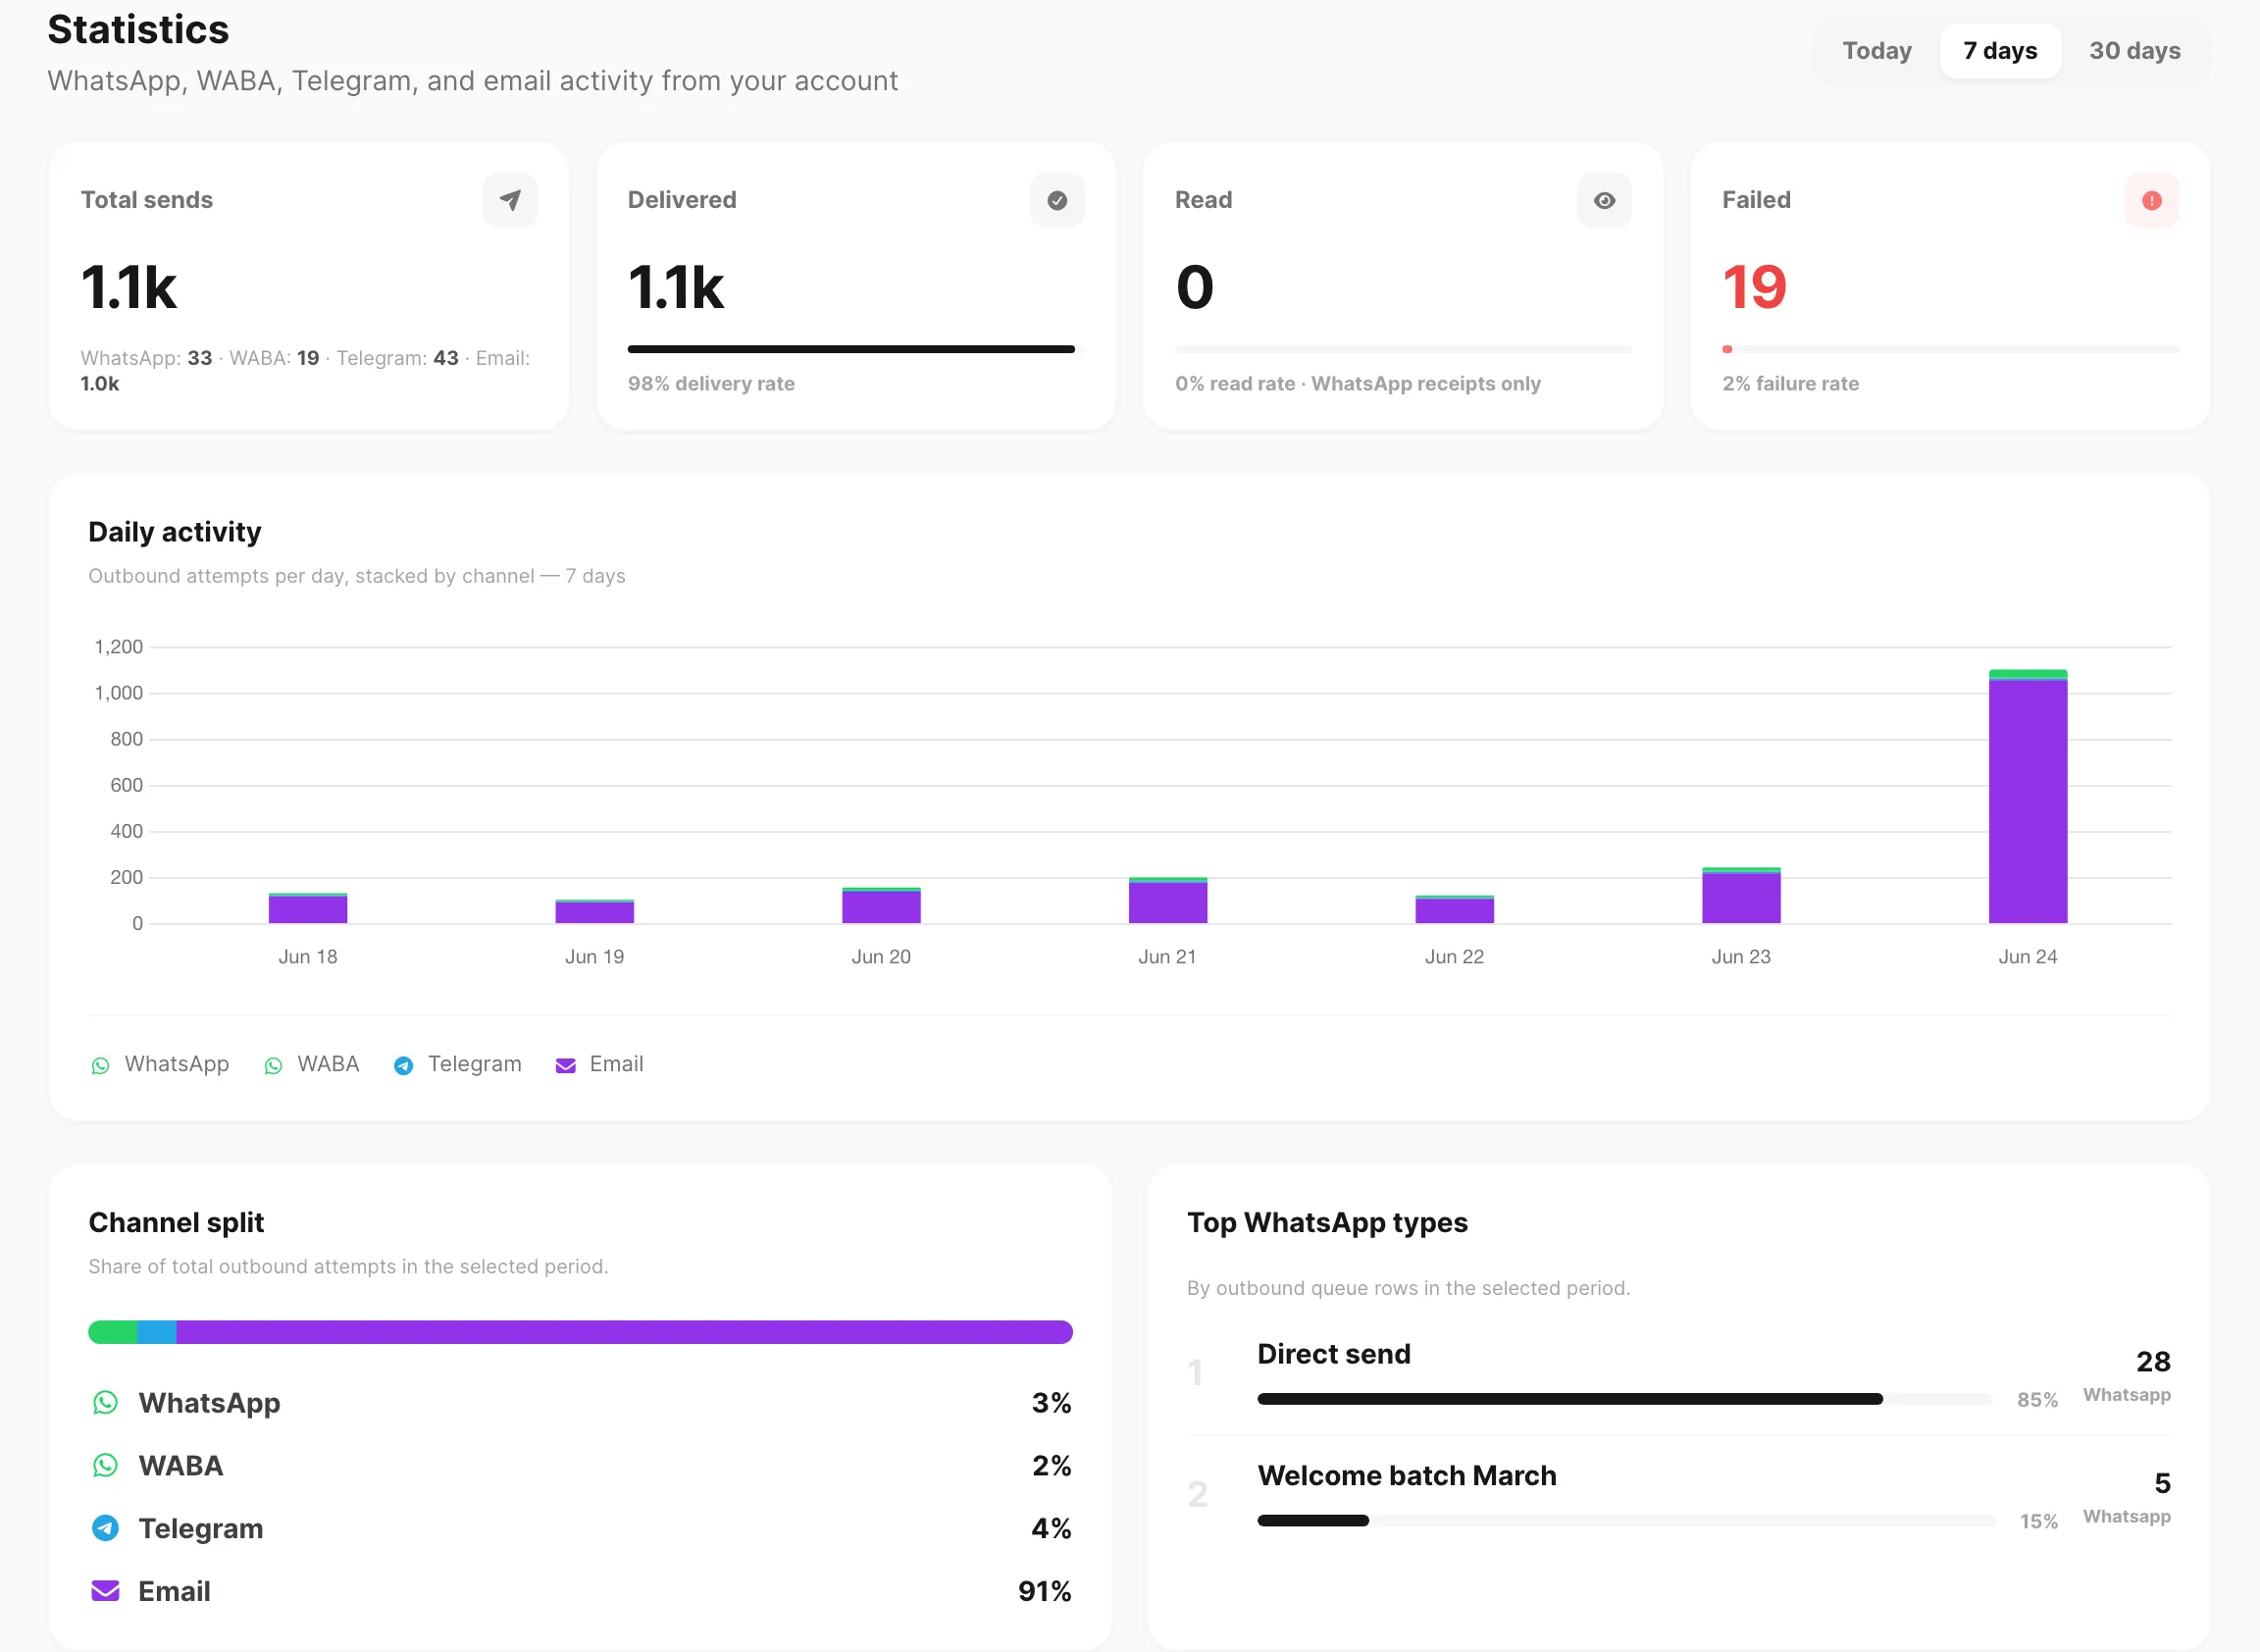Click '0% read rate · WhatsApp receipts only'
This screenshot has height=1652, width=2260.
tap(1357, 384)
